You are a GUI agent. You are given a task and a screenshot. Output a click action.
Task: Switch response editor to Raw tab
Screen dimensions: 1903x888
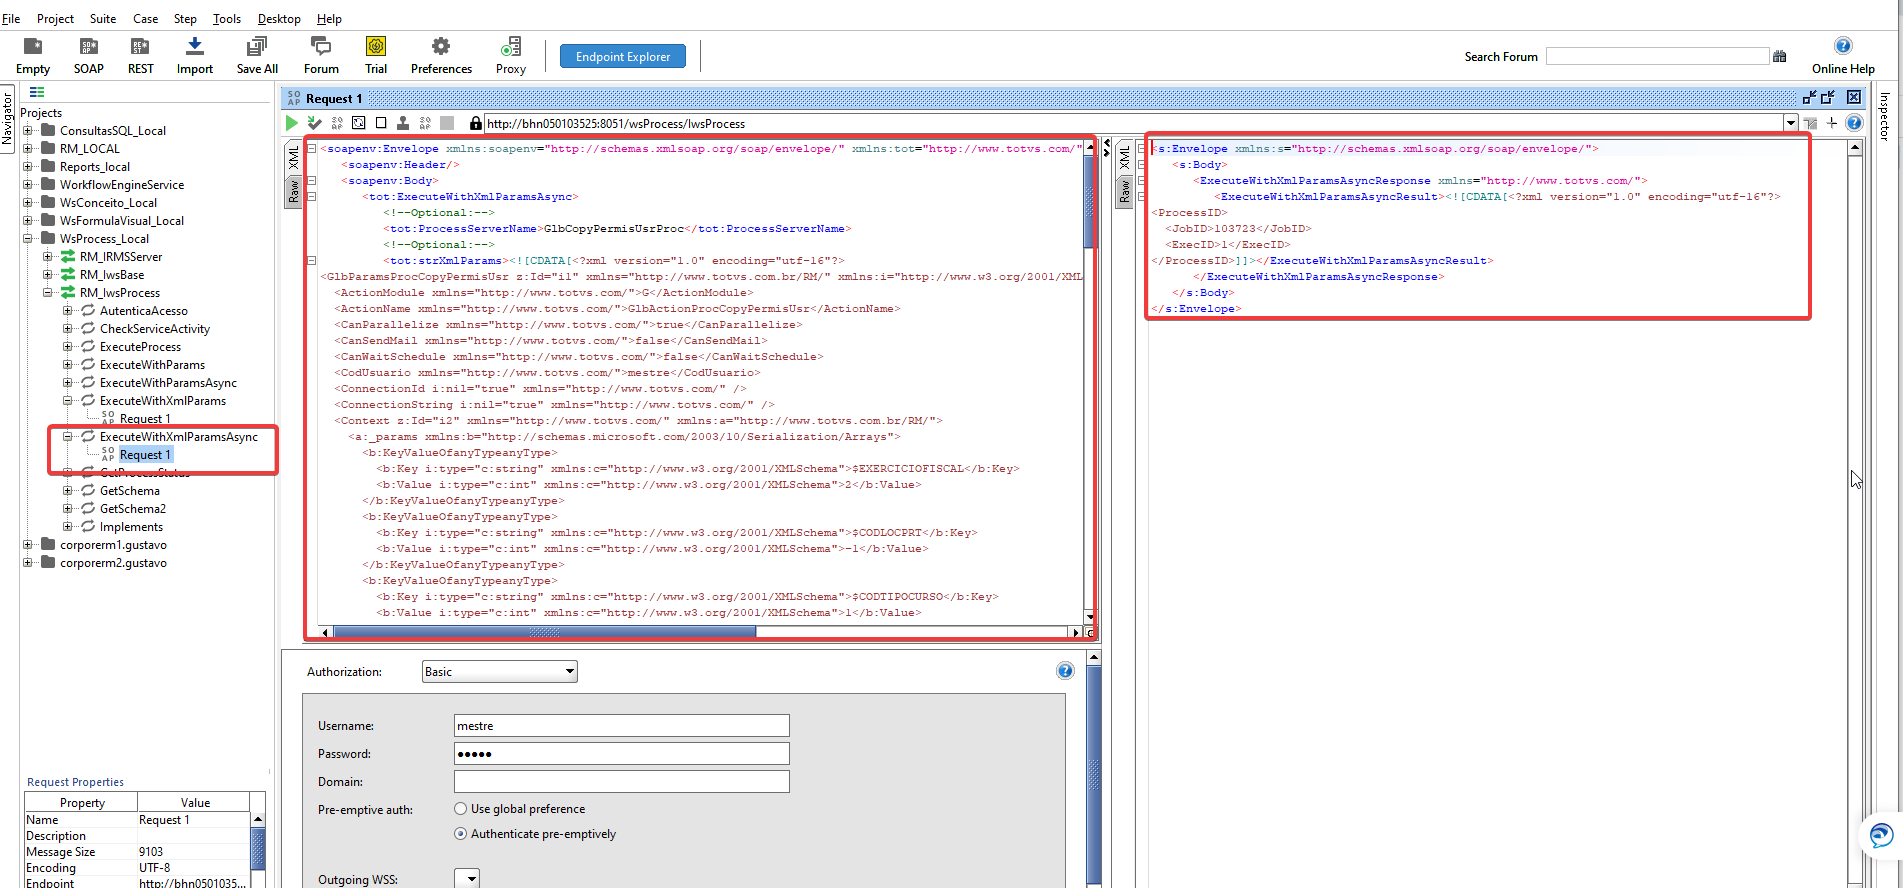[x=1125, y=191]
